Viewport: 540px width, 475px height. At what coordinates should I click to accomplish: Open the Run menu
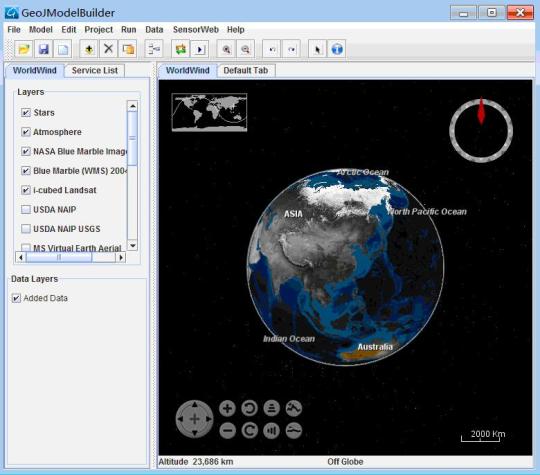[x=128, y=30]
